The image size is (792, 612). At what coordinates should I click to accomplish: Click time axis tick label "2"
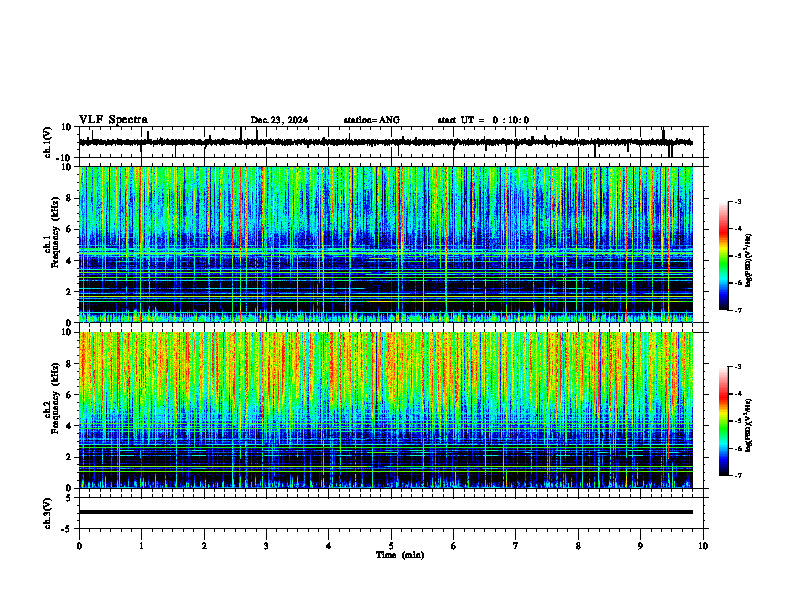[x=204, y=546]
